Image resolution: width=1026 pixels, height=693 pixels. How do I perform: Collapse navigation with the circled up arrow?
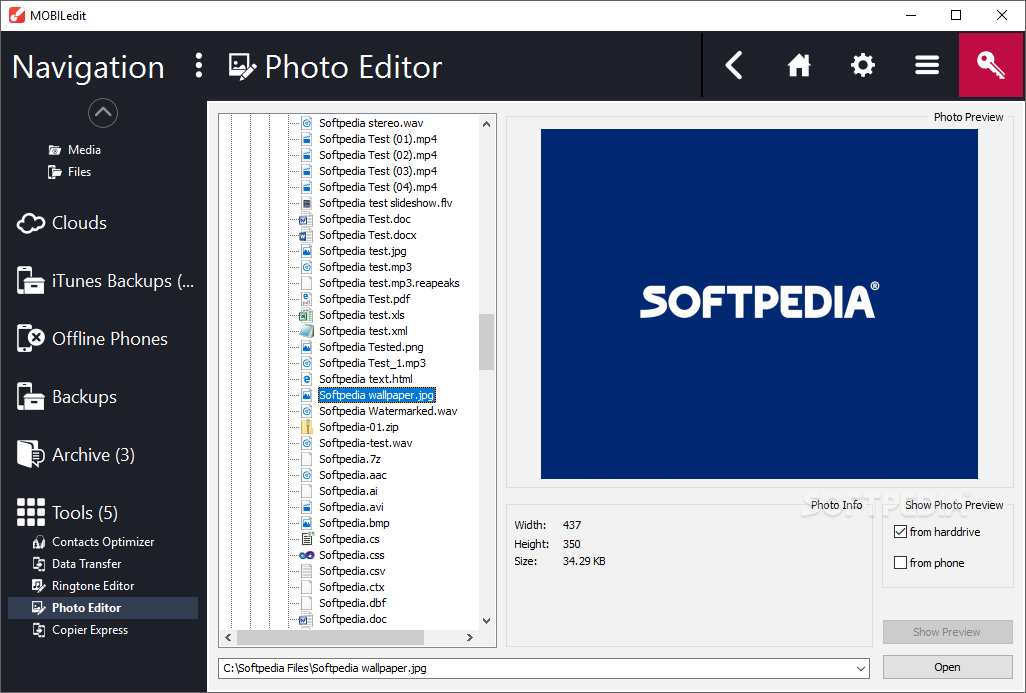(103, 113)
